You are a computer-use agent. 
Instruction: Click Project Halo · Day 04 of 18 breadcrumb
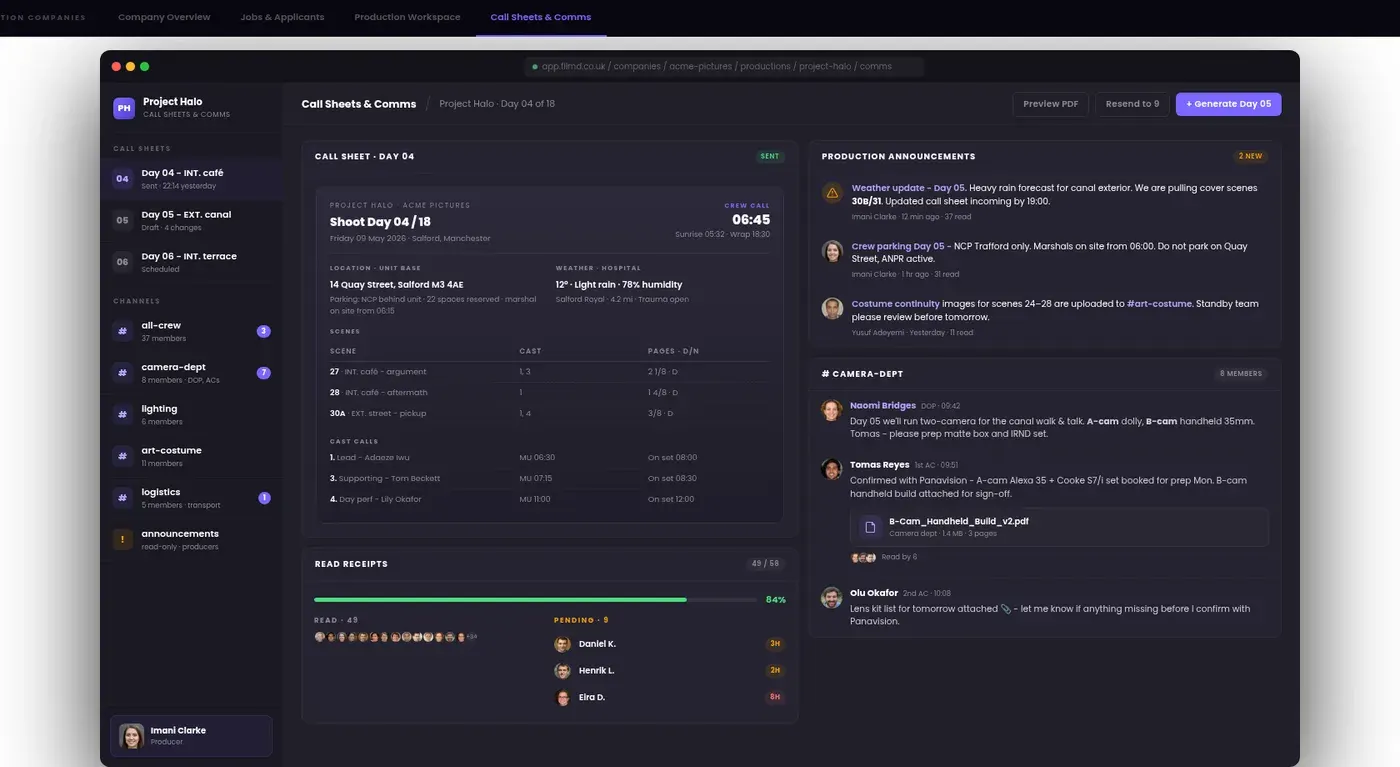coord(497,104)
